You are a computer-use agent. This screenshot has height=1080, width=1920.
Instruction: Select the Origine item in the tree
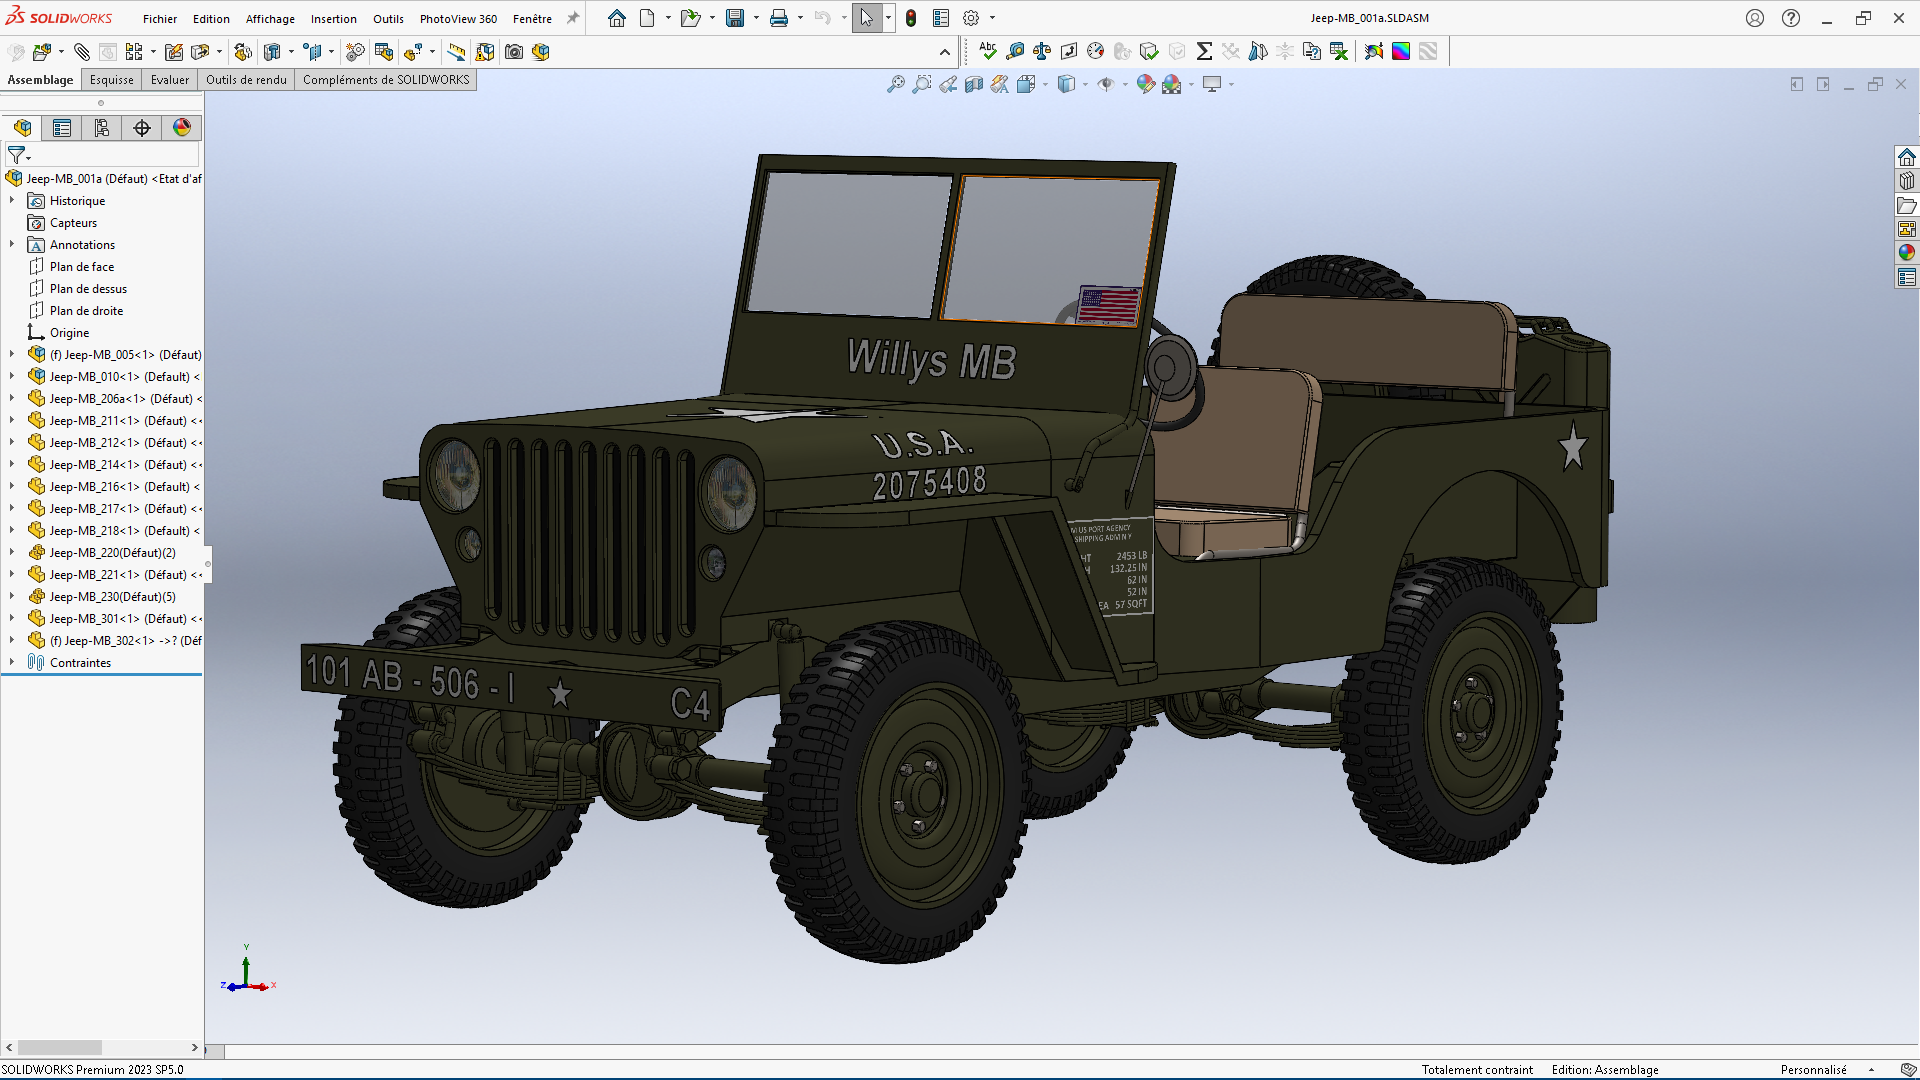point(69,333)
